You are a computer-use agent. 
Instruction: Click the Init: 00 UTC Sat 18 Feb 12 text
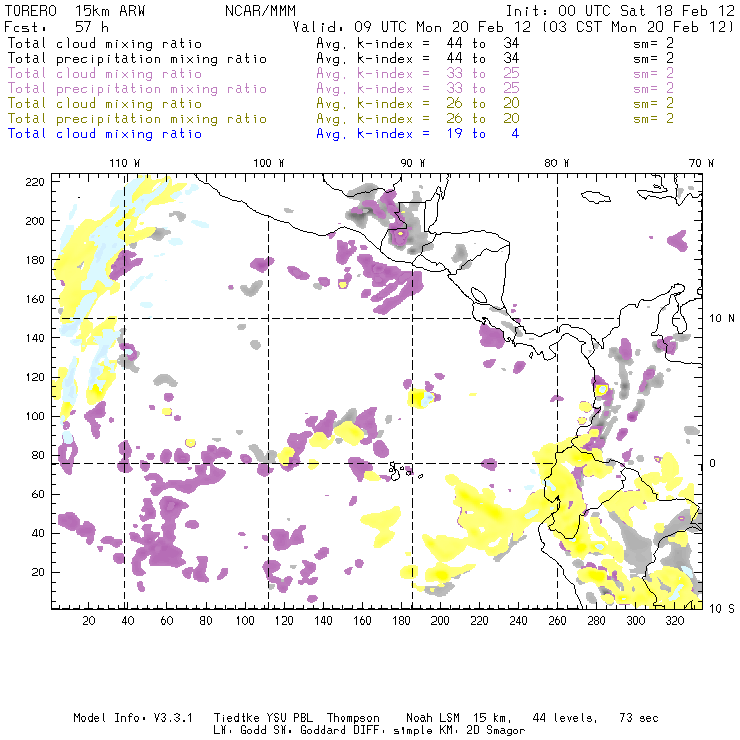click(620, 11)
